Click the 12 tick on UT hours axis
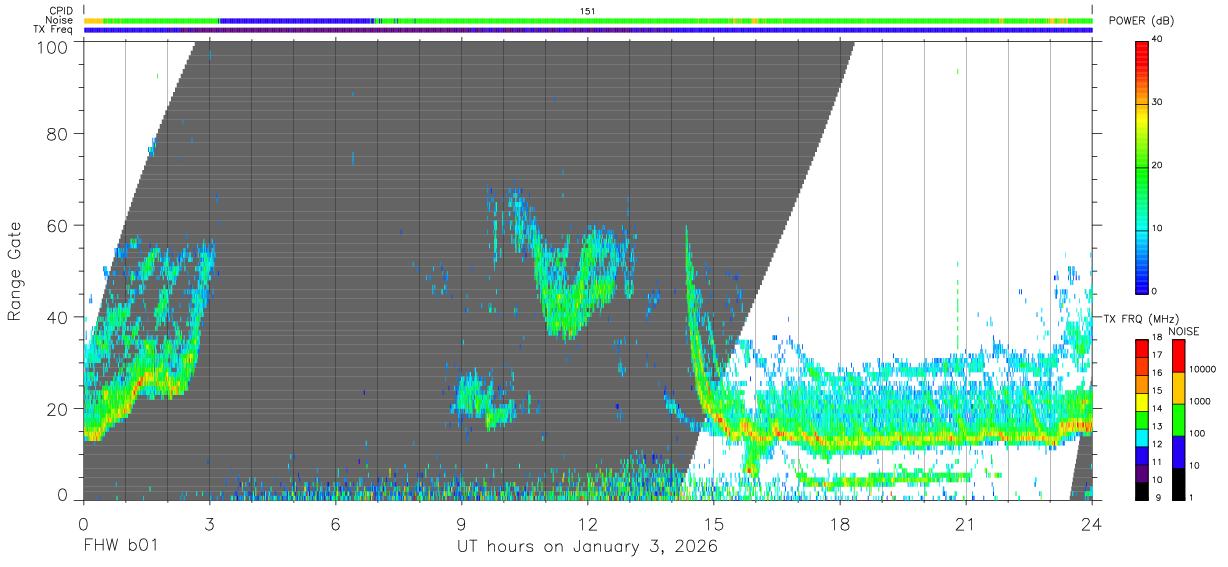 [588, 523]
